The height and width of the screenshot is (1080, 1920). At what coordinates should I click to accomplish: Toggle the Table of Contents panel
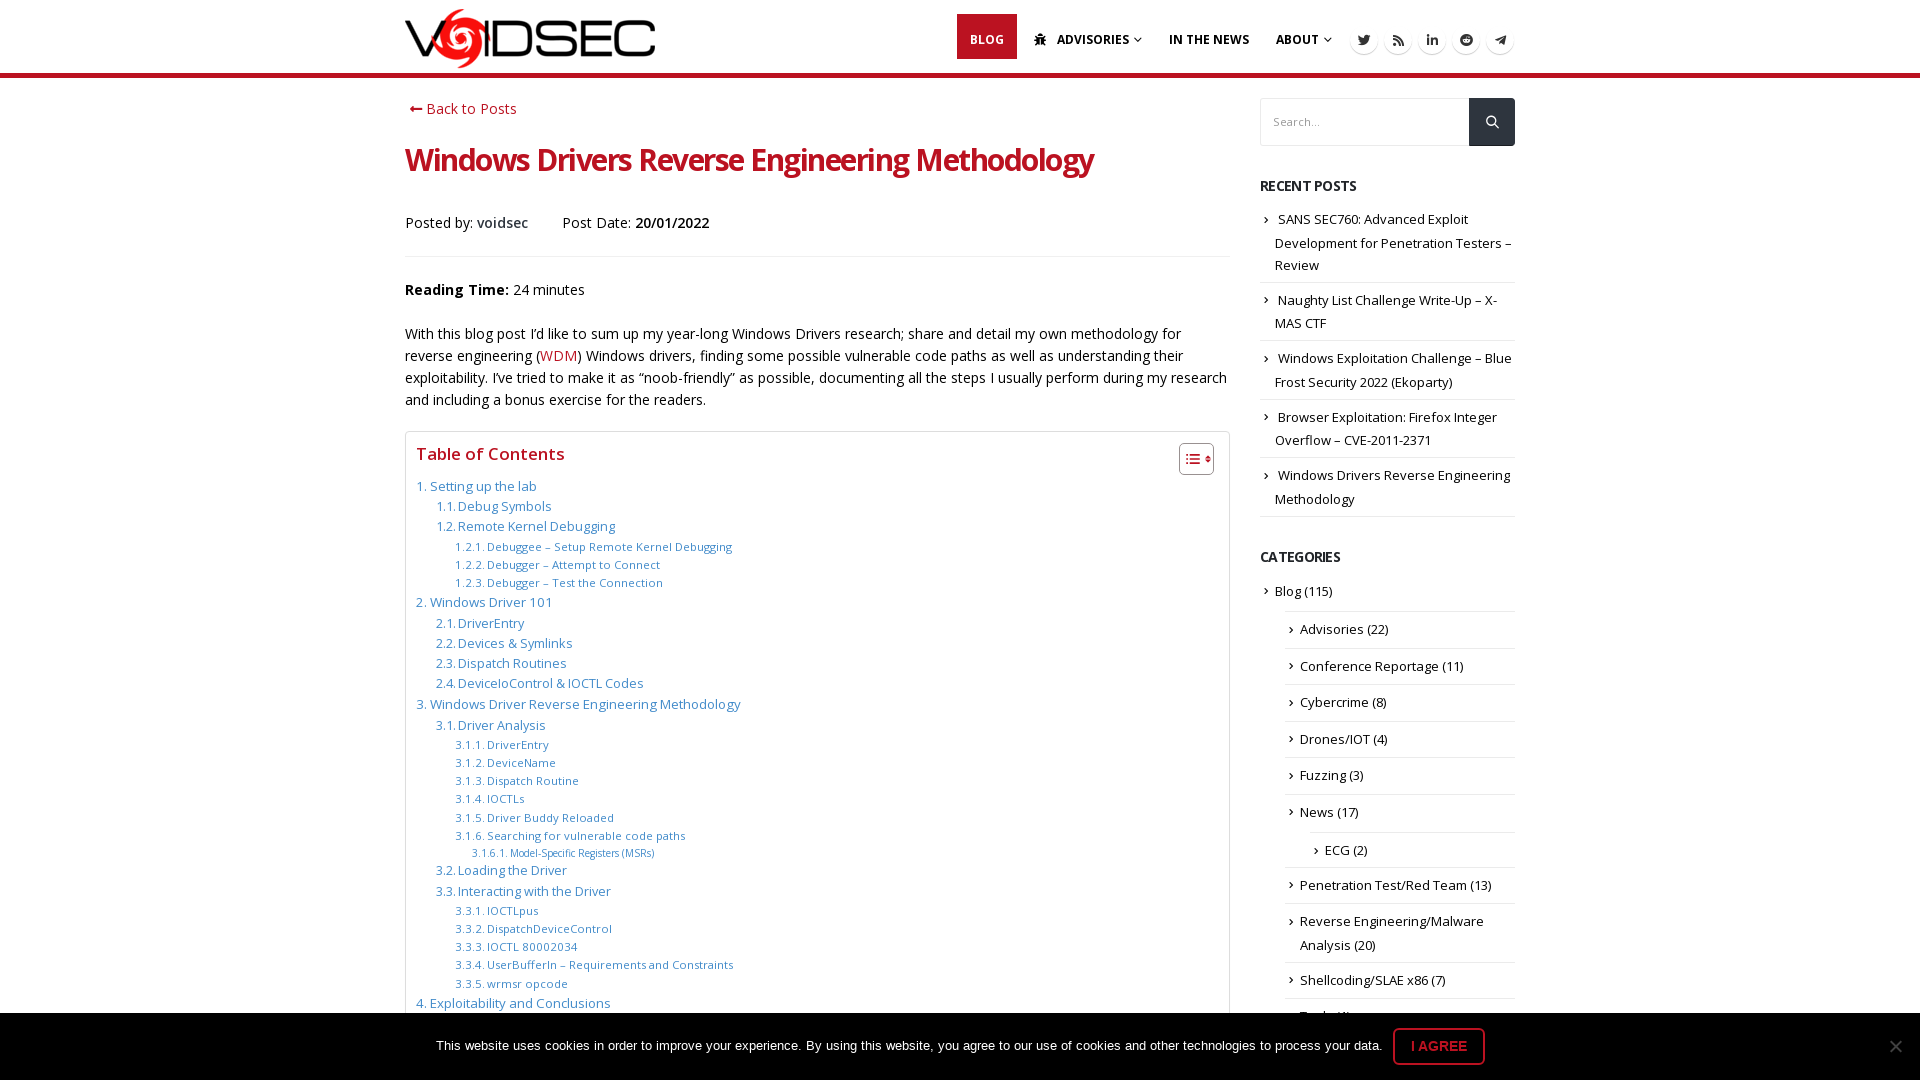click(x=1195, y=459)
